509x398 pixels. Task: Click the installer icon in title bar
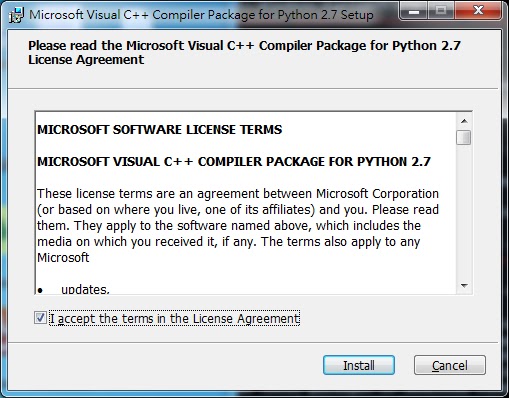point(16,15)
